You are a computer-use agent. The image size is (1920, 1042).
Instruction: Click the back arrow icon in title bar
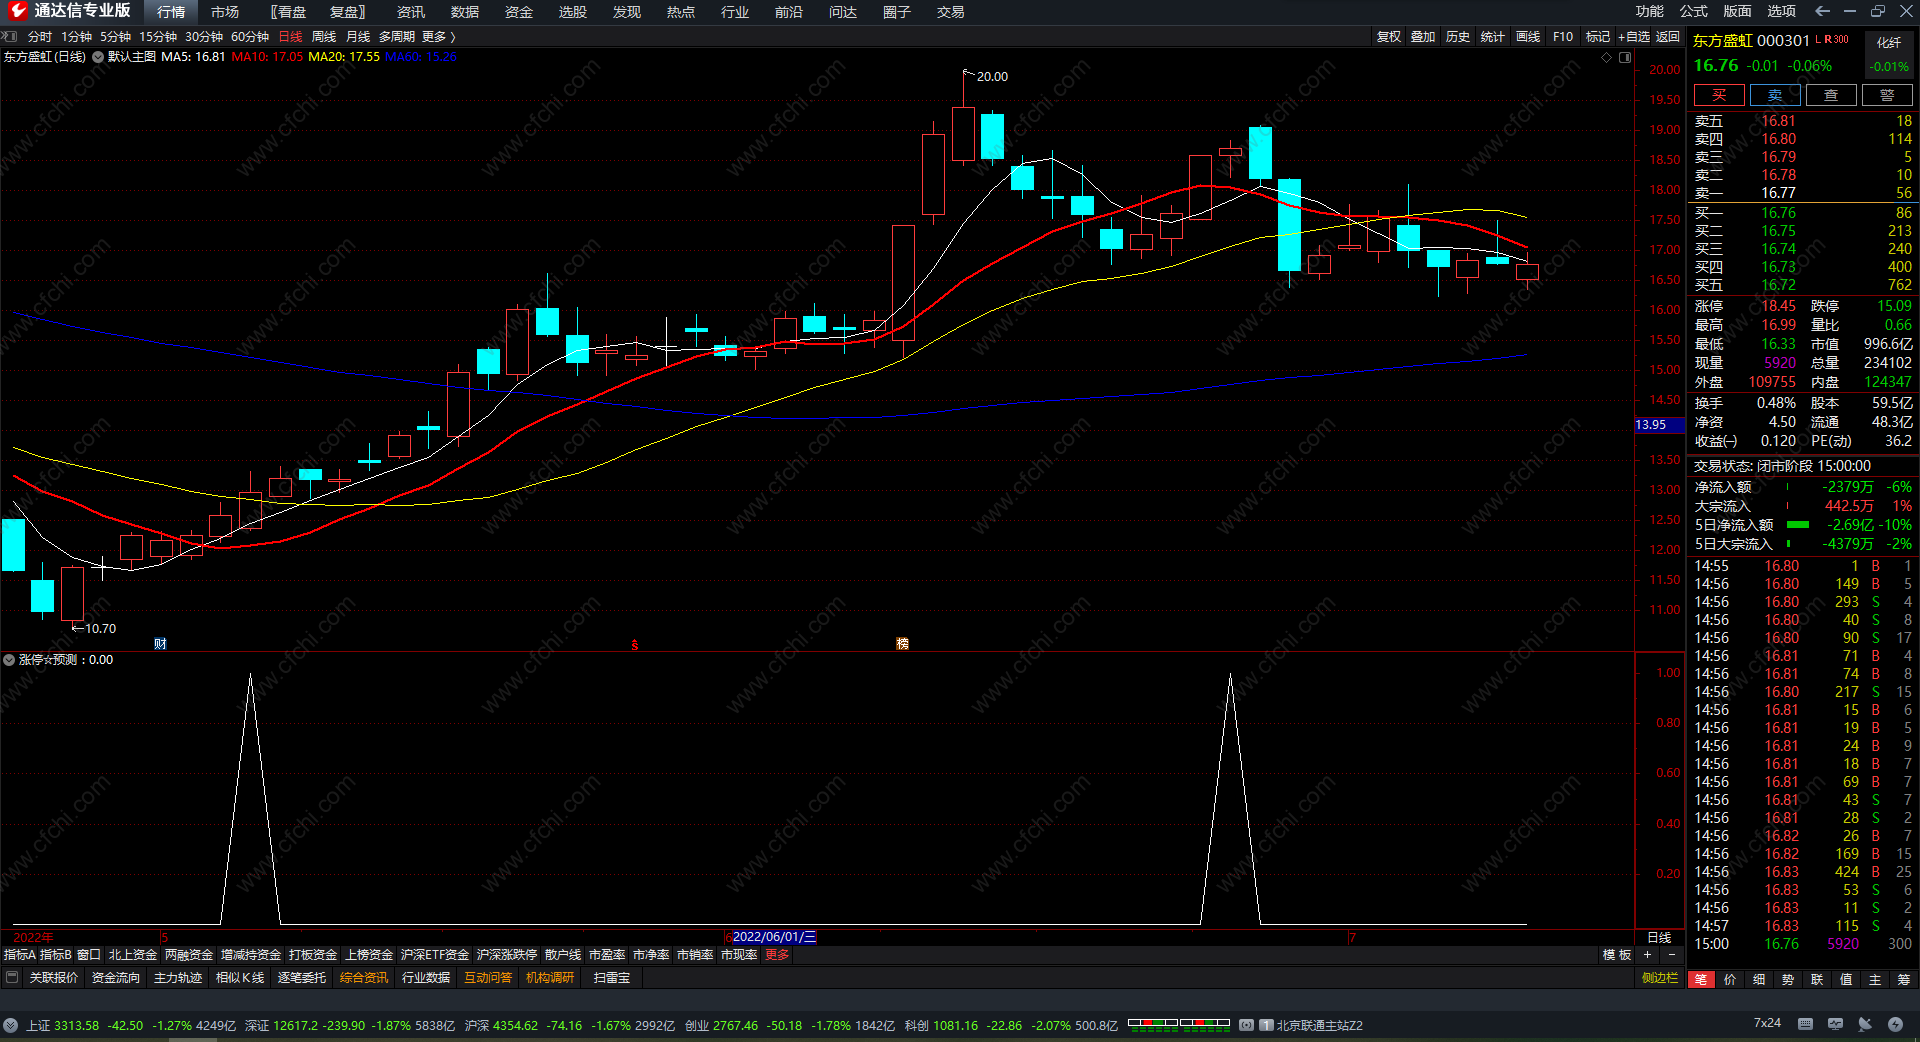[x=1822, y=11]
